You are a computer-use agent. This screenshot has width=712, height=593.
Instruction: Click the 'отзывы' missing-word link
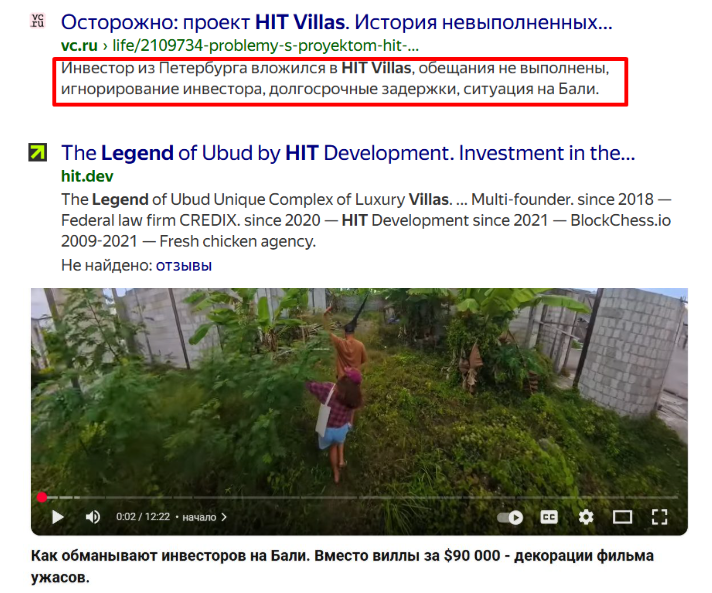click(x=184, y=265)
